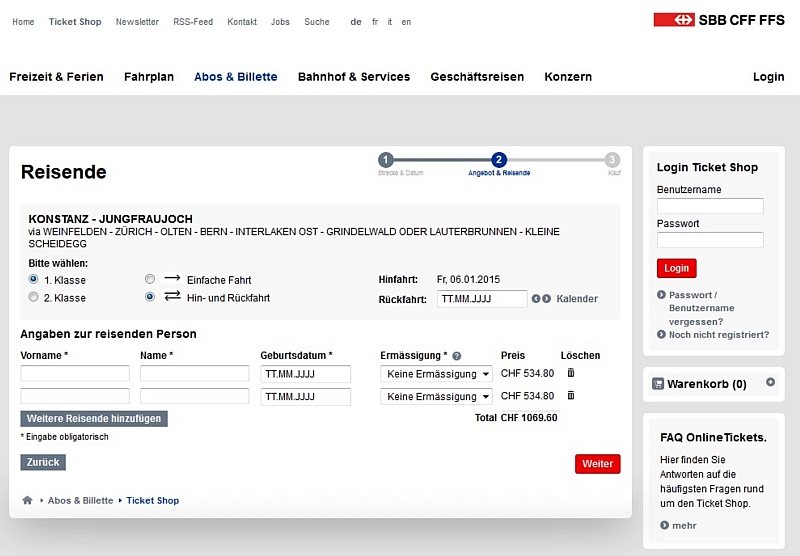
Task: Switch language to de
Action: point(356,22)
